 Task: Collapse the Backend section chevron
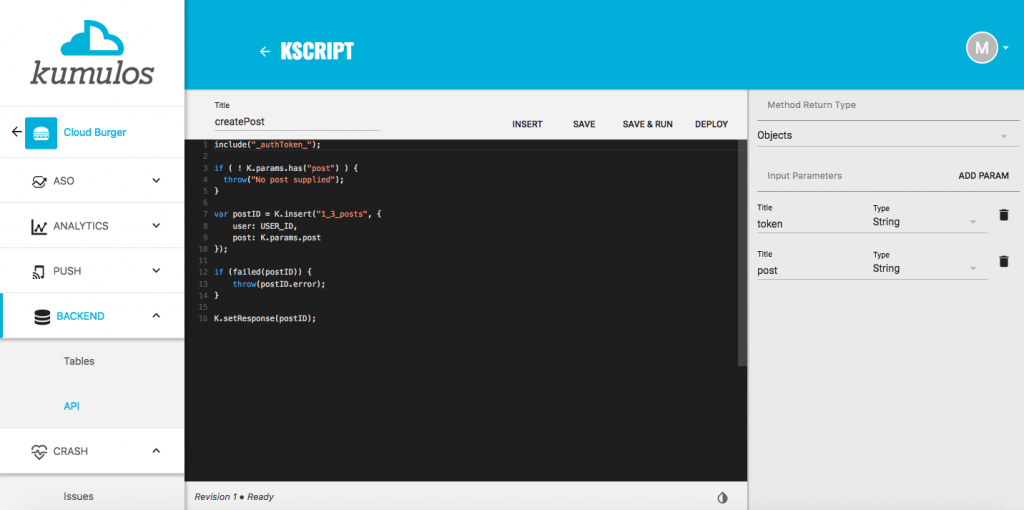pyautogui.click(x=156, y=316)
